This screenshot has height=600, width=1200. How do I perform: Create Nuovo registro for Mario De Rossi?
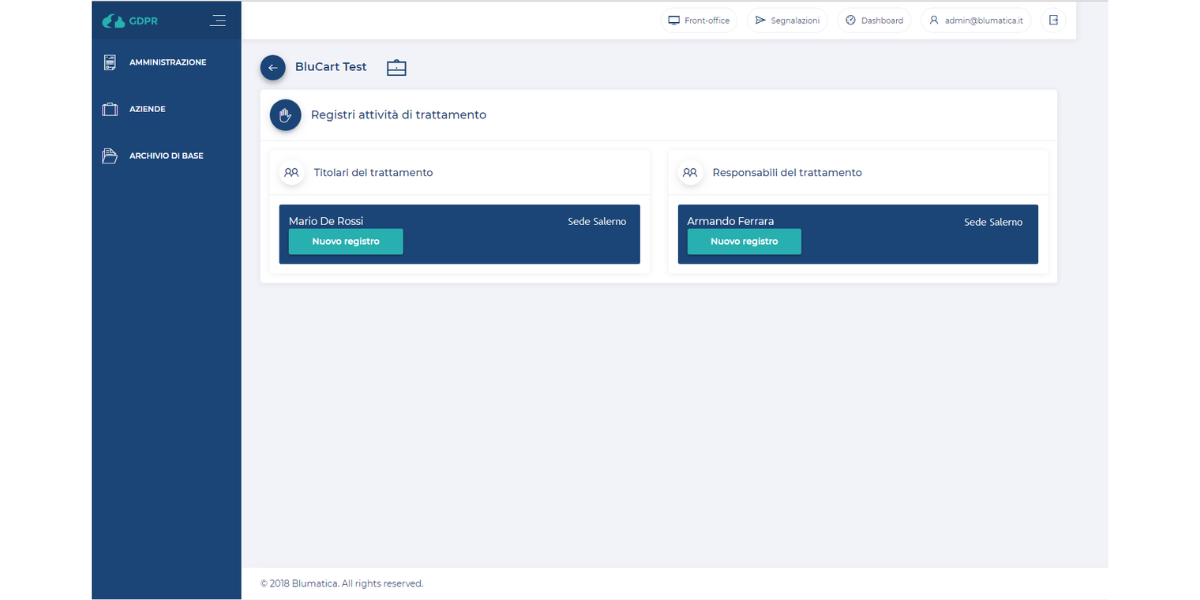pyautogui.click(x=346, y=241)
